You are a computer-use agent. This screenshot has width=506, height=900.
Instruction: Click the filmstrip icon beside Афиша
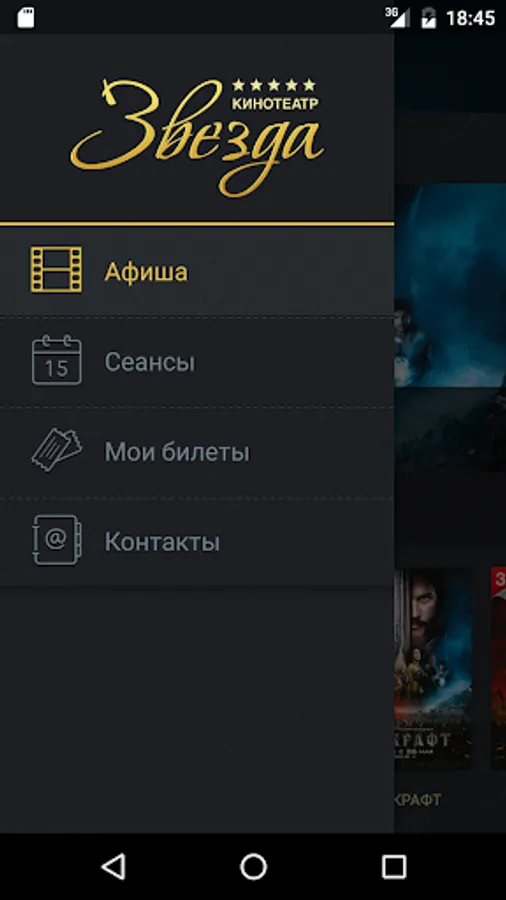[56, 270]
